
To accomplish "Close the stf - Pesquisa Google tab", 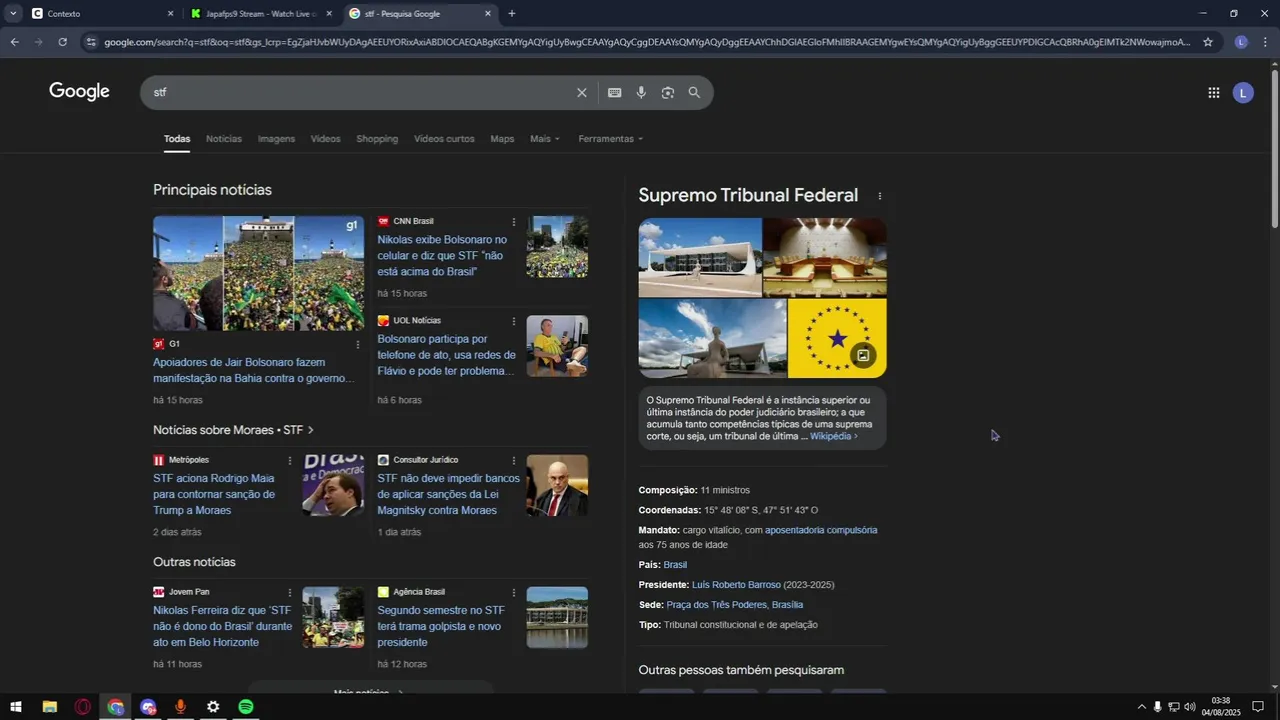I will (x=488, y=14).
